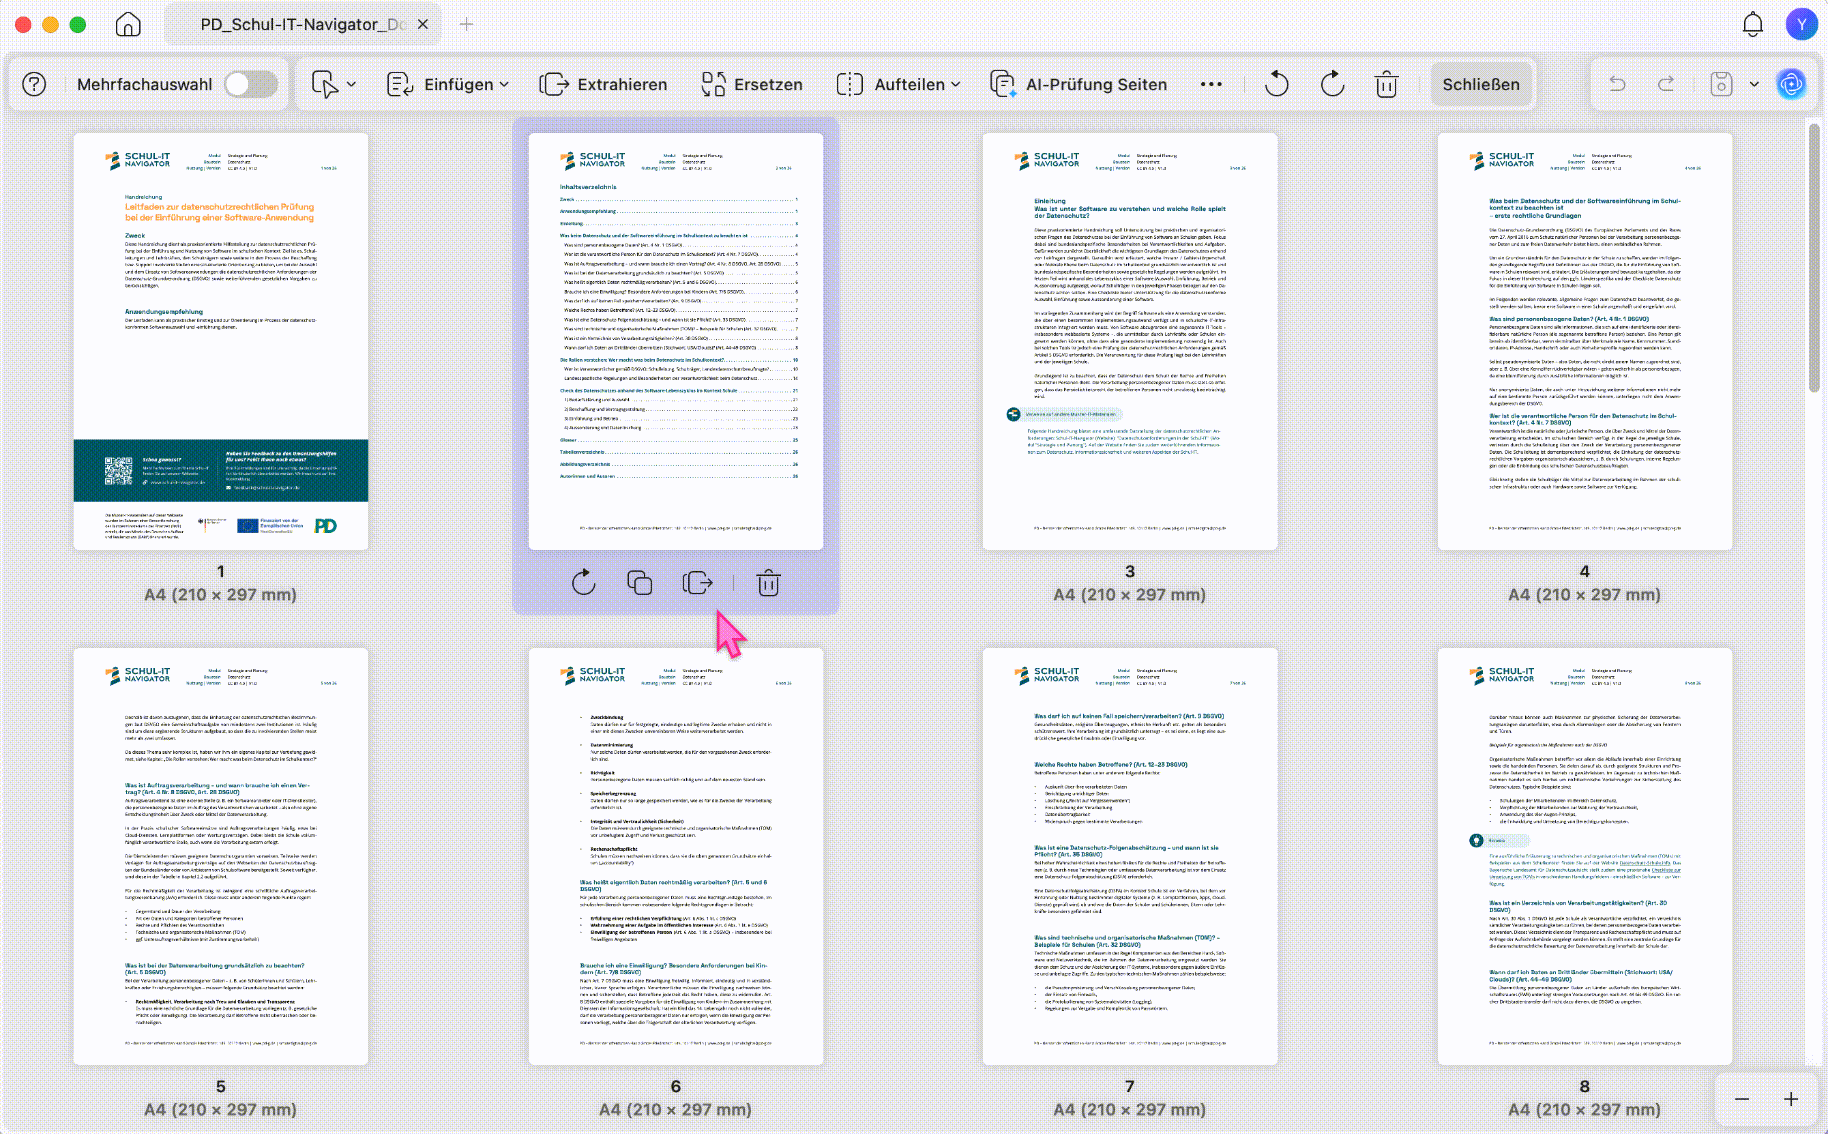This screenshot has height=1134, width=1828.
Task: Select page 4 thumbnail
Action: (1585, 341)
